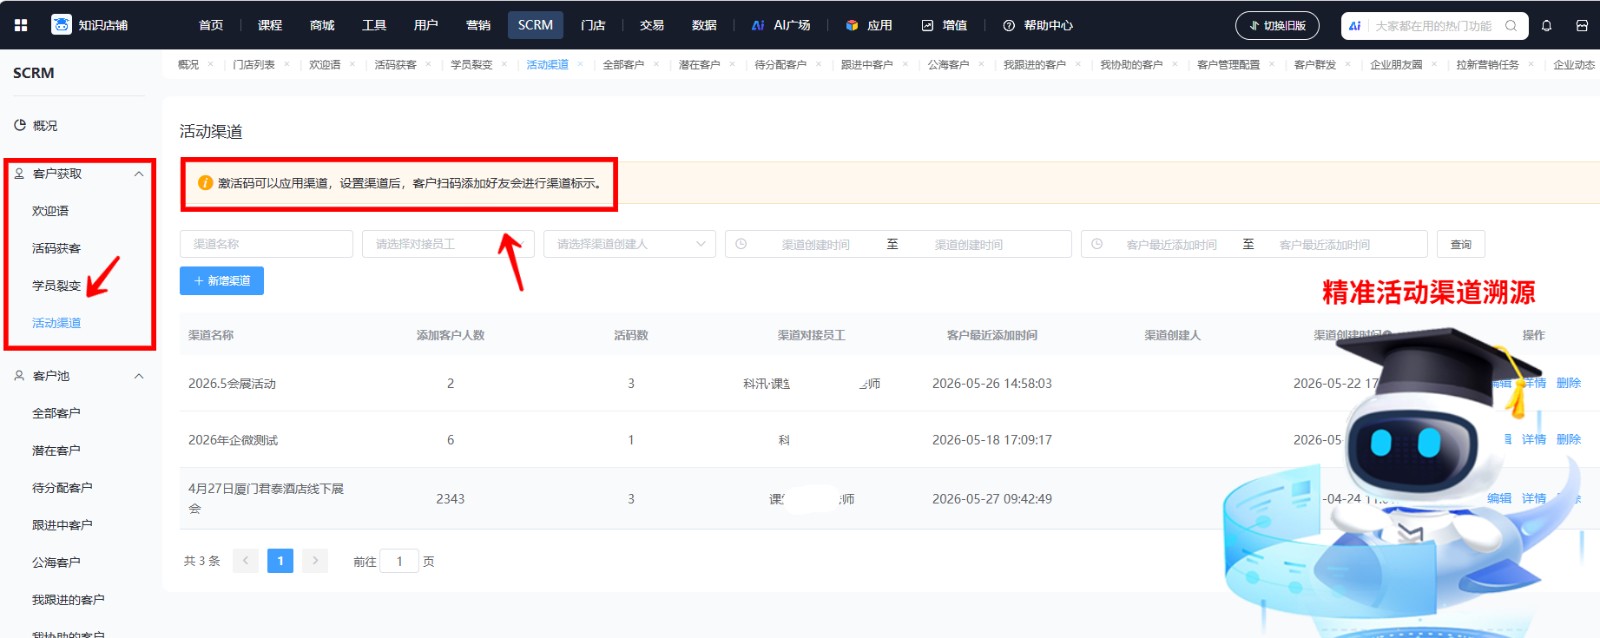Open 课程 in top navigation

270,25
